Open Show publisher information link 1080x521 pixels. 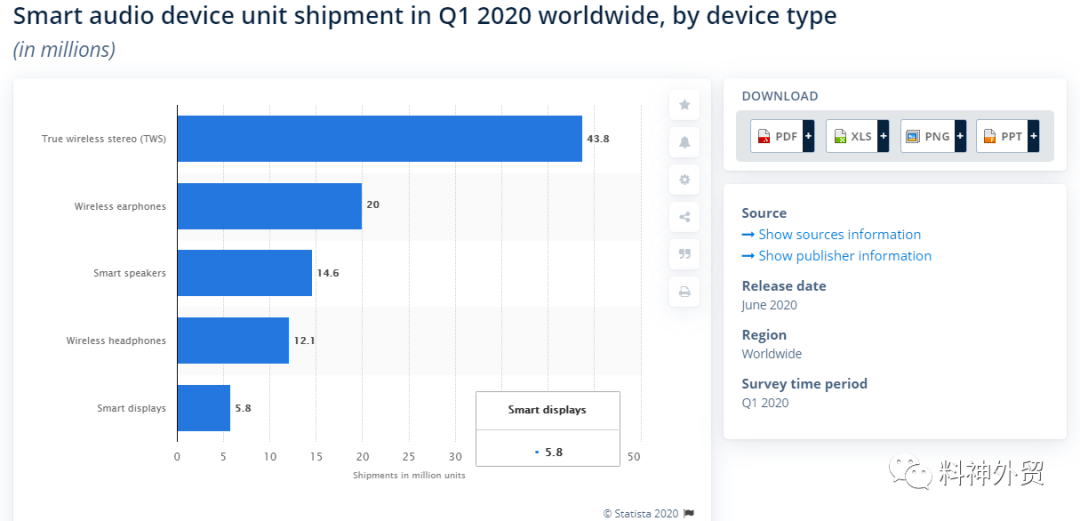(x=837, y=256)
